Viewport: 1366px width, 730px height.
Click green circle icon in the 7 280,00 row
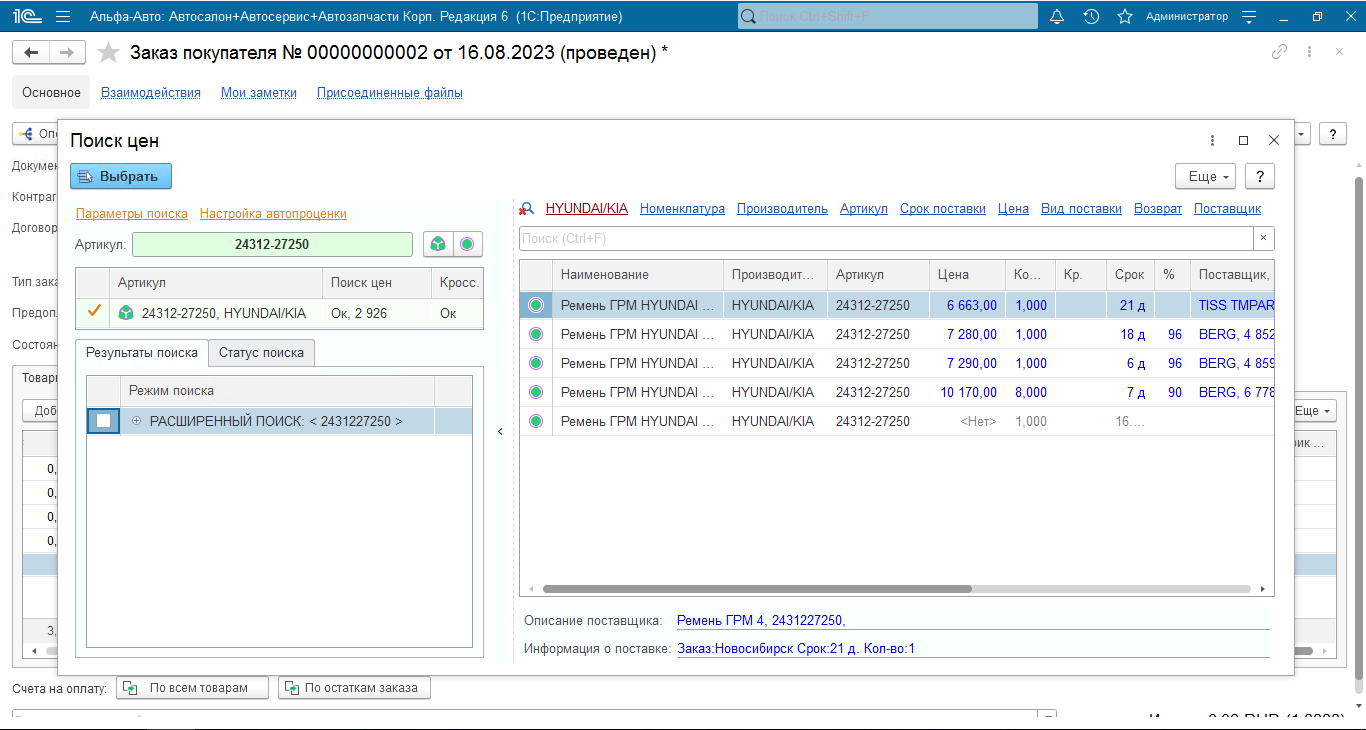point(536,334)
